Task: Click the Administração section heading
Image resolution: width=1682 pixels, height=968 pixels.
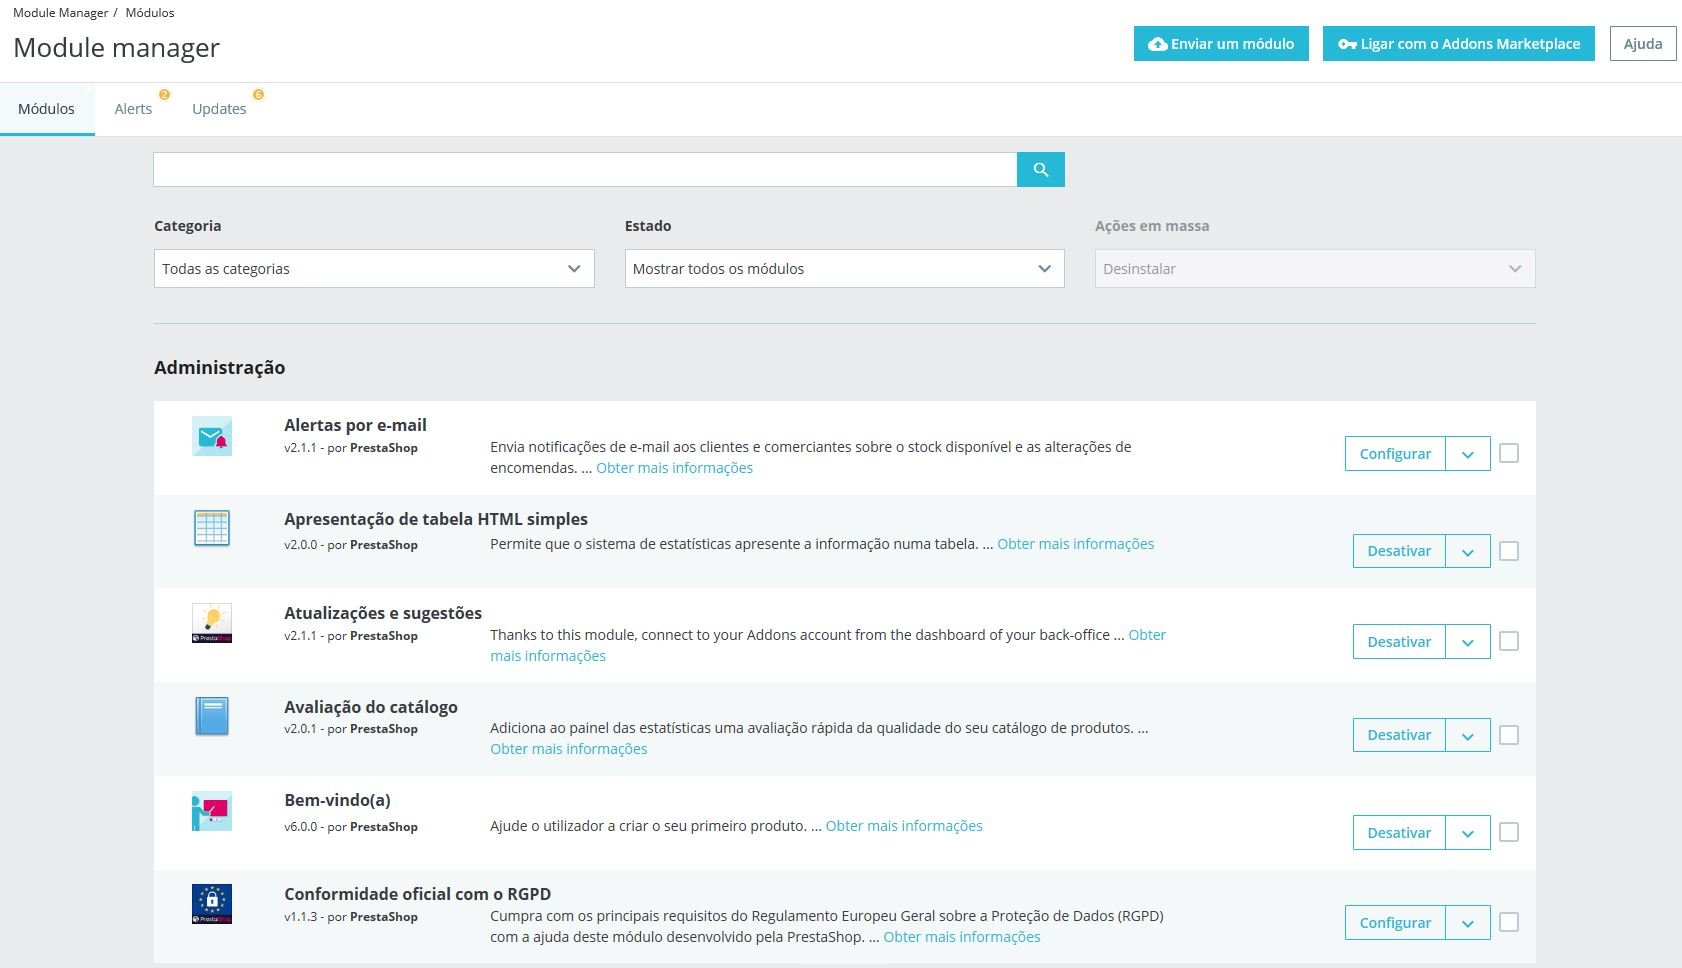Action: pos(219,368)
